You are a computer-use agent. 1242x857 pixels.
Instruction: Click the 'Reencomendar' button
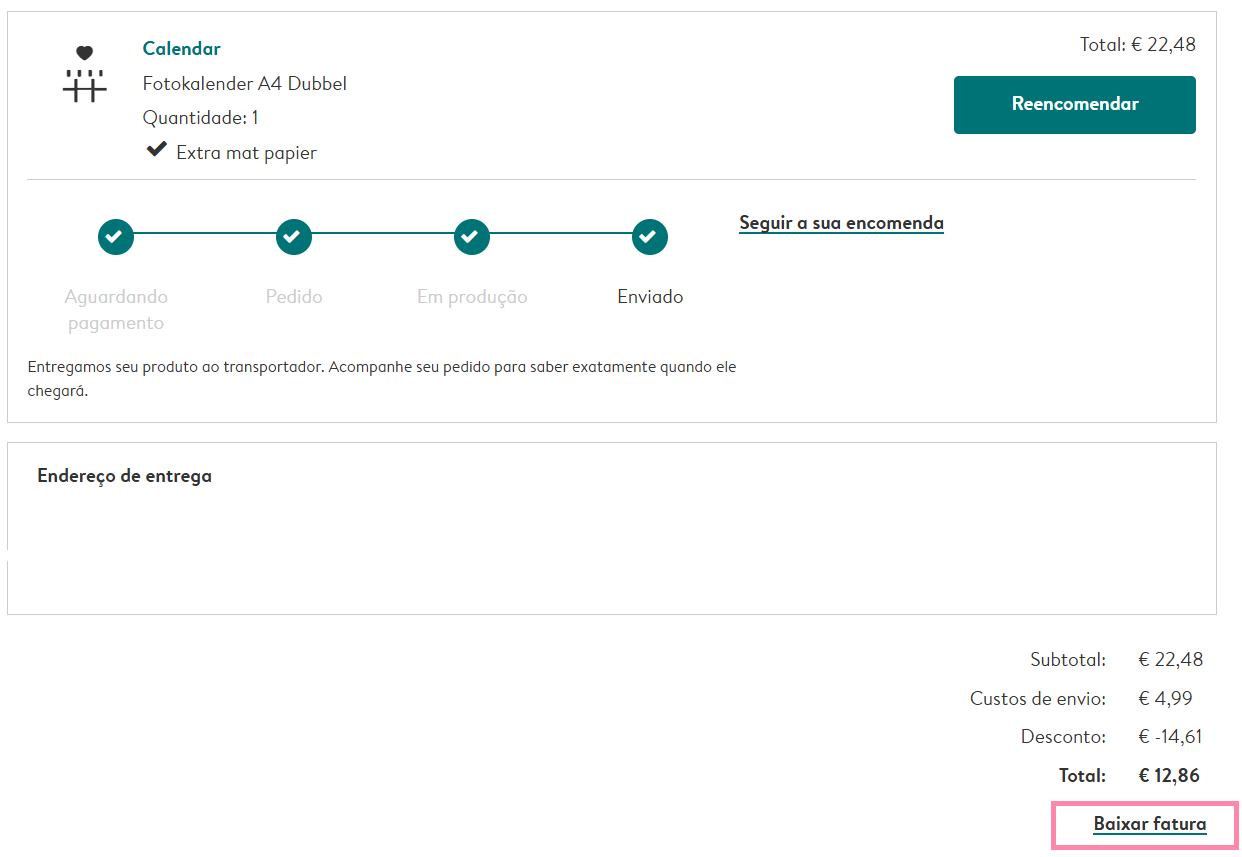click(1074, 104)
